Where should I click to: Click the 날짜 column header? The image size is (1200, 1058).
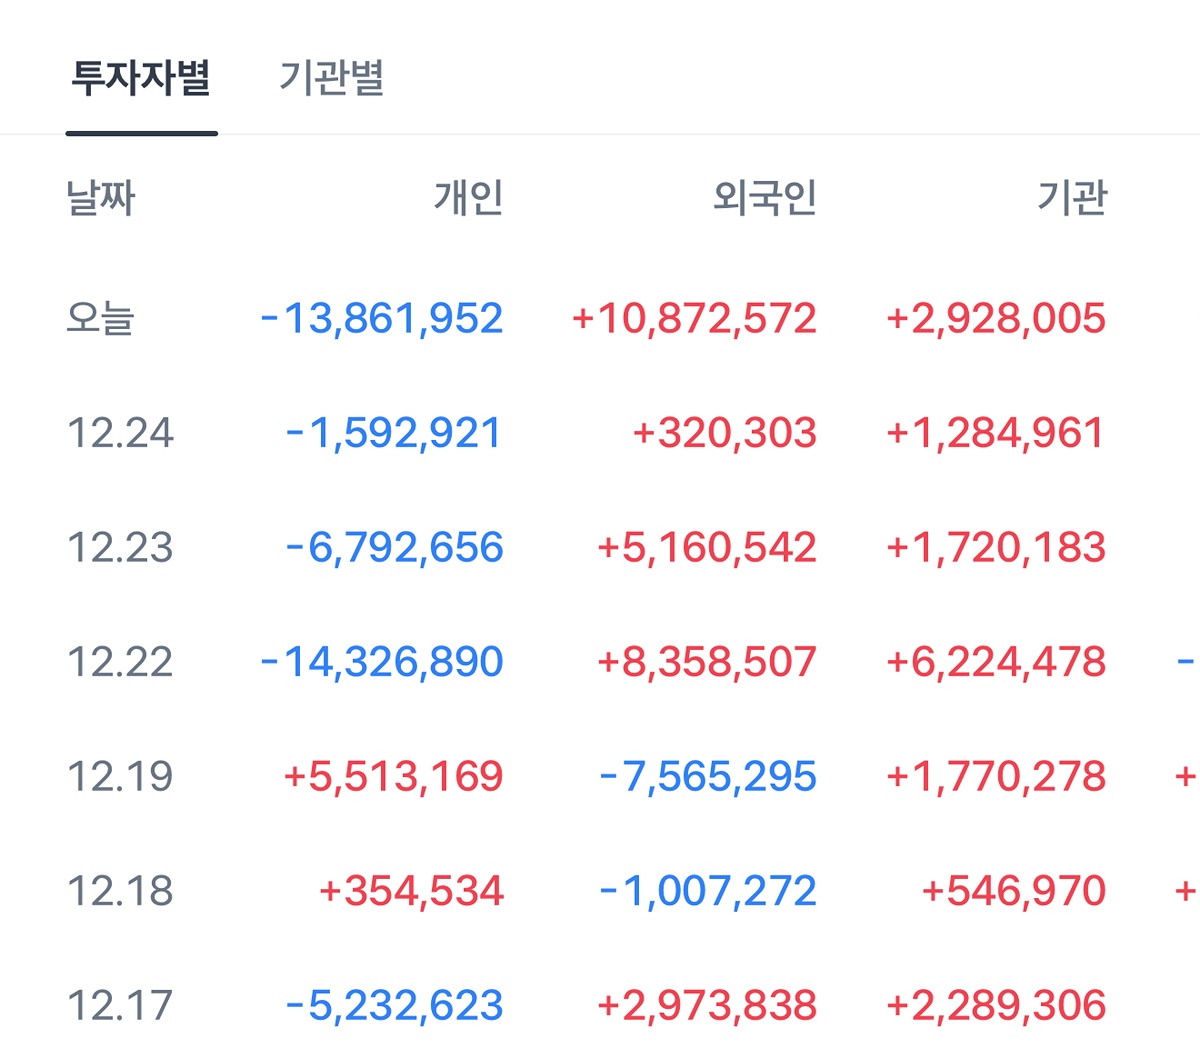tap(100, 198)
